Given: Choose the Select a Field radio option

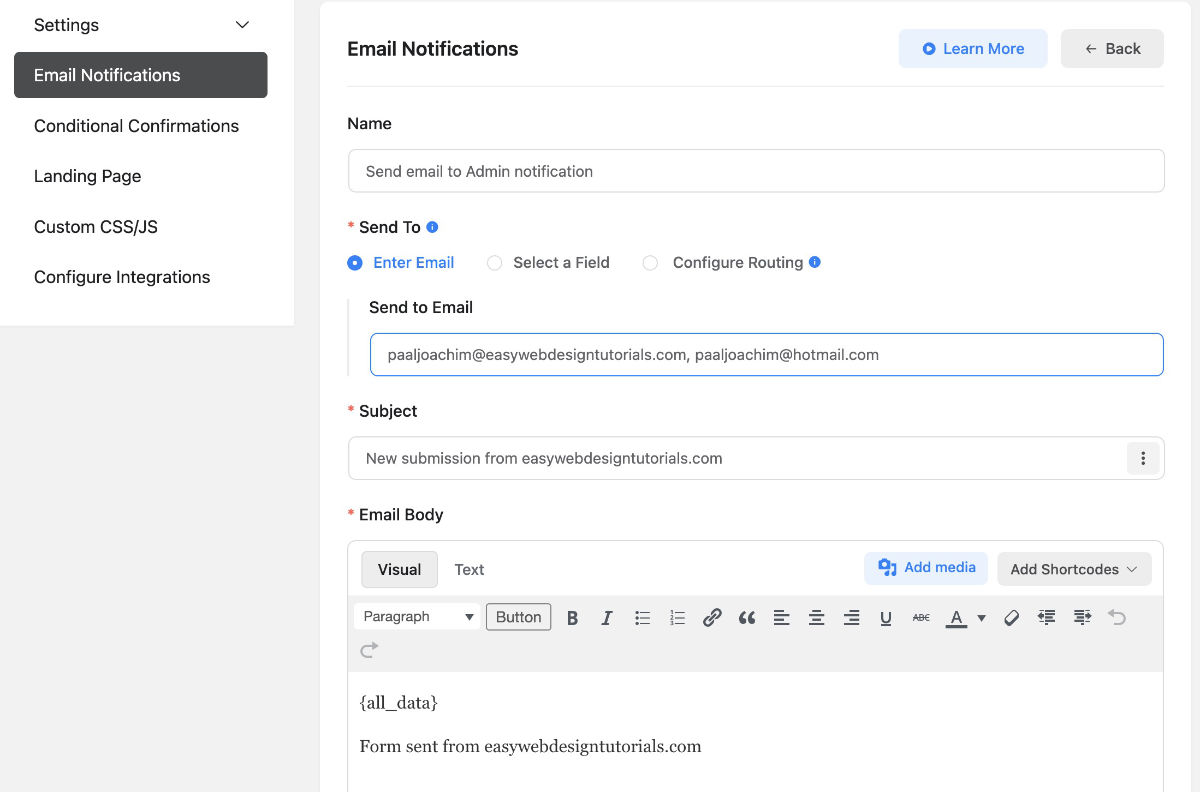Looking at the screenshot, I should 495,263.
